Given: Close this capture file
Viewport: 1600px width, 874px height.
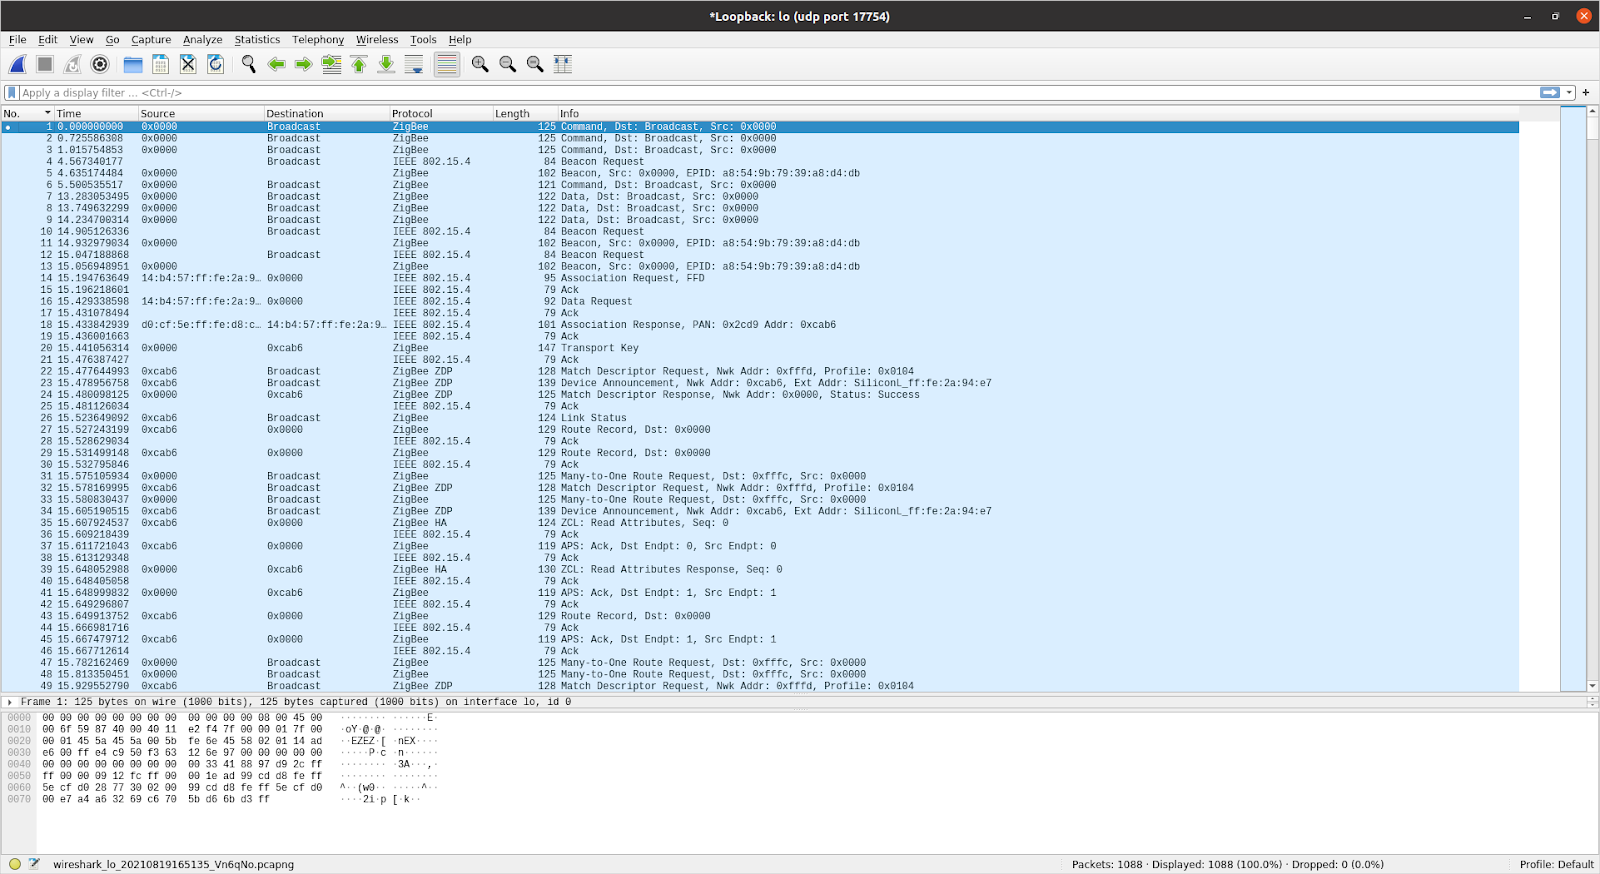Looking at the screenshot, I should pos(188,64).
